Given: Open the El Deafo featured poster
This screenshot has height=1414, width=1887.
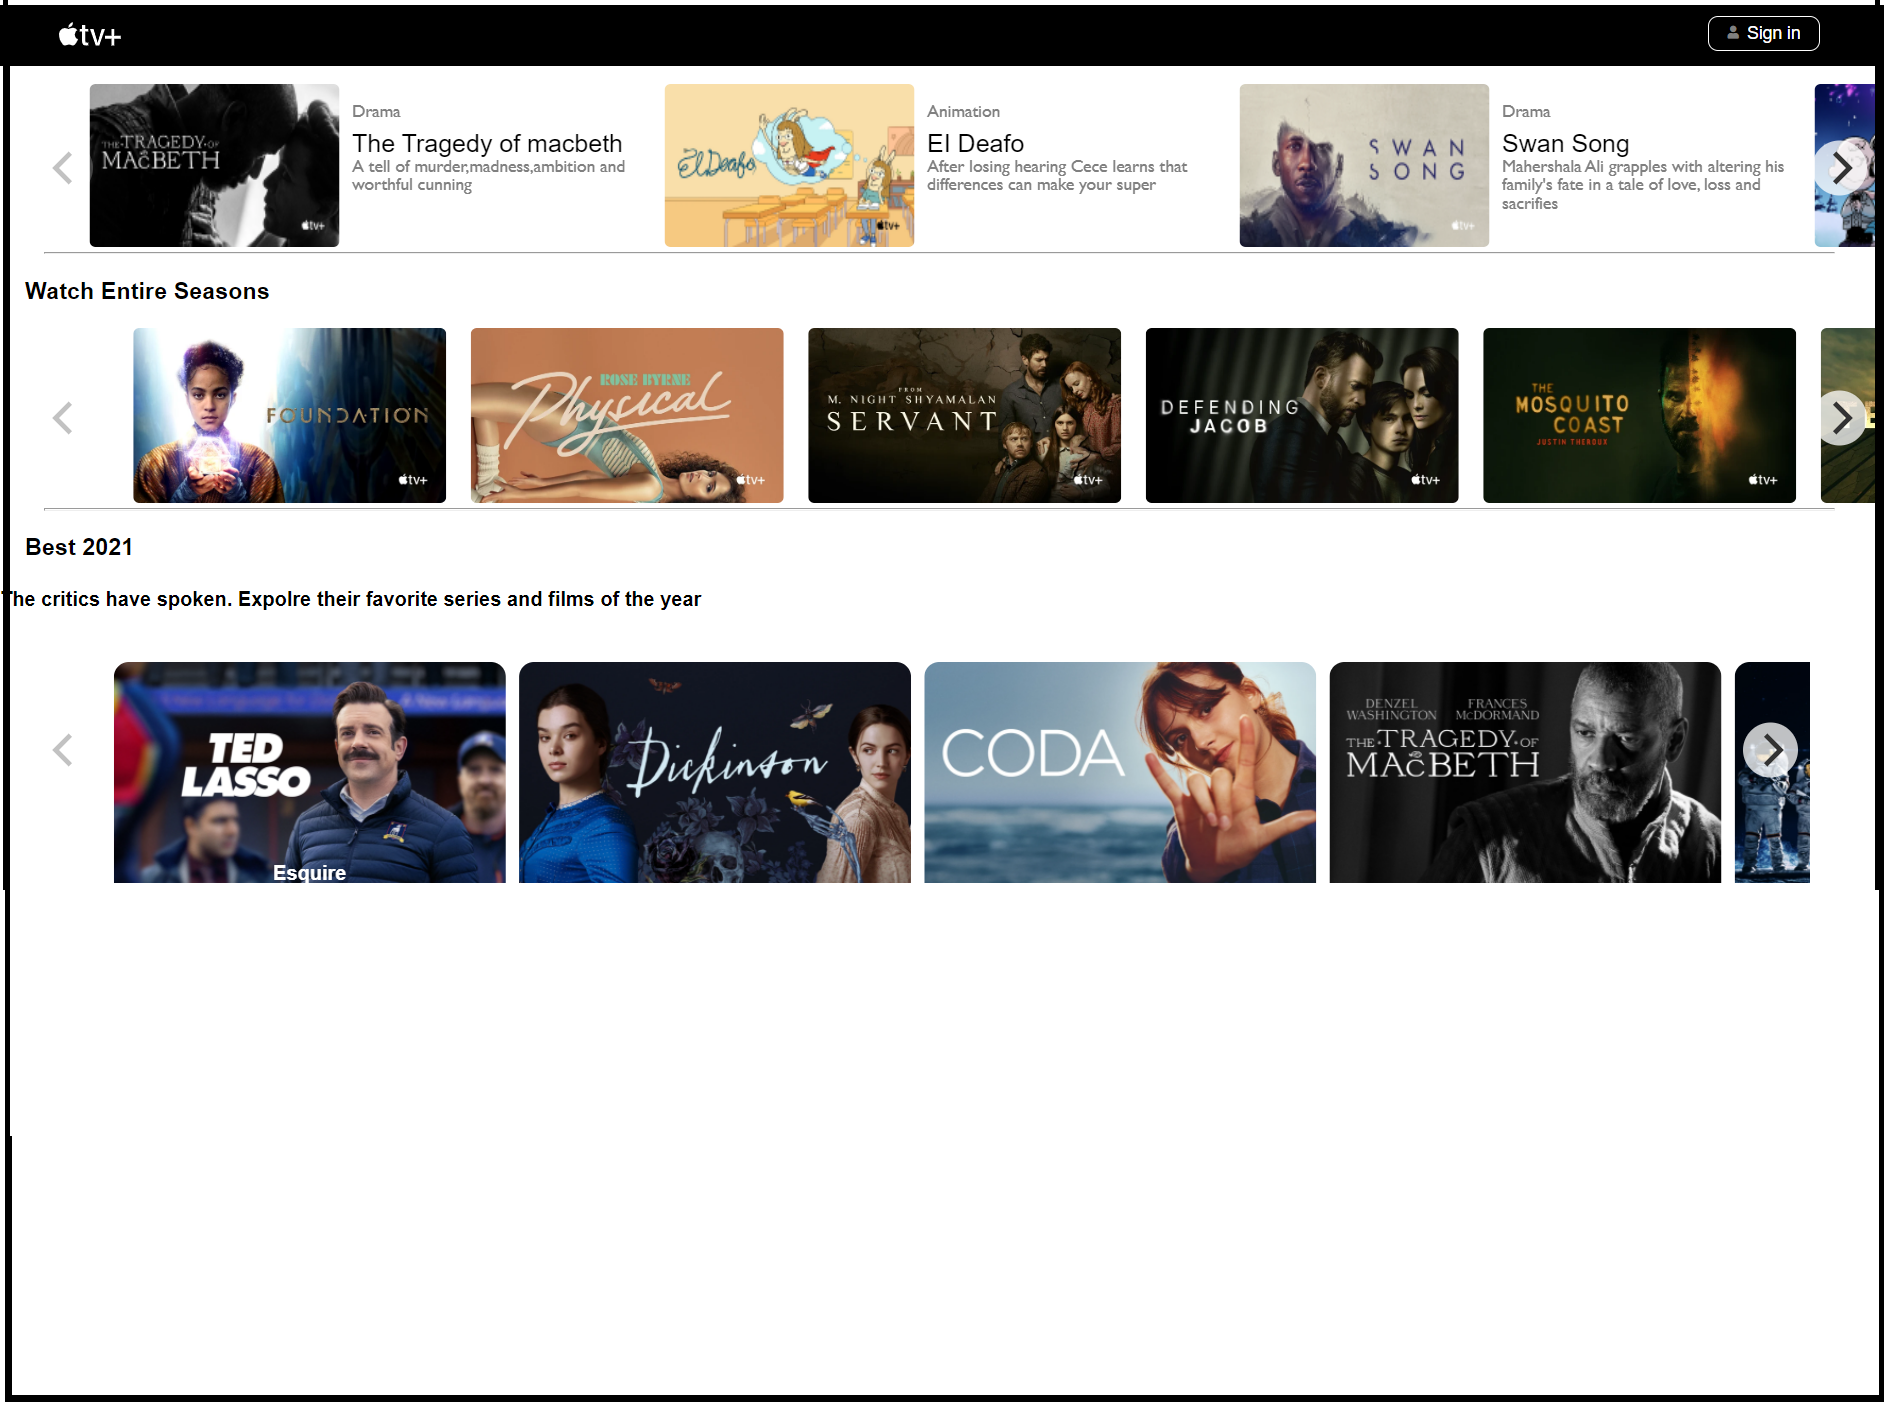Looking at the screenshot, I should [x=789, y=165].
